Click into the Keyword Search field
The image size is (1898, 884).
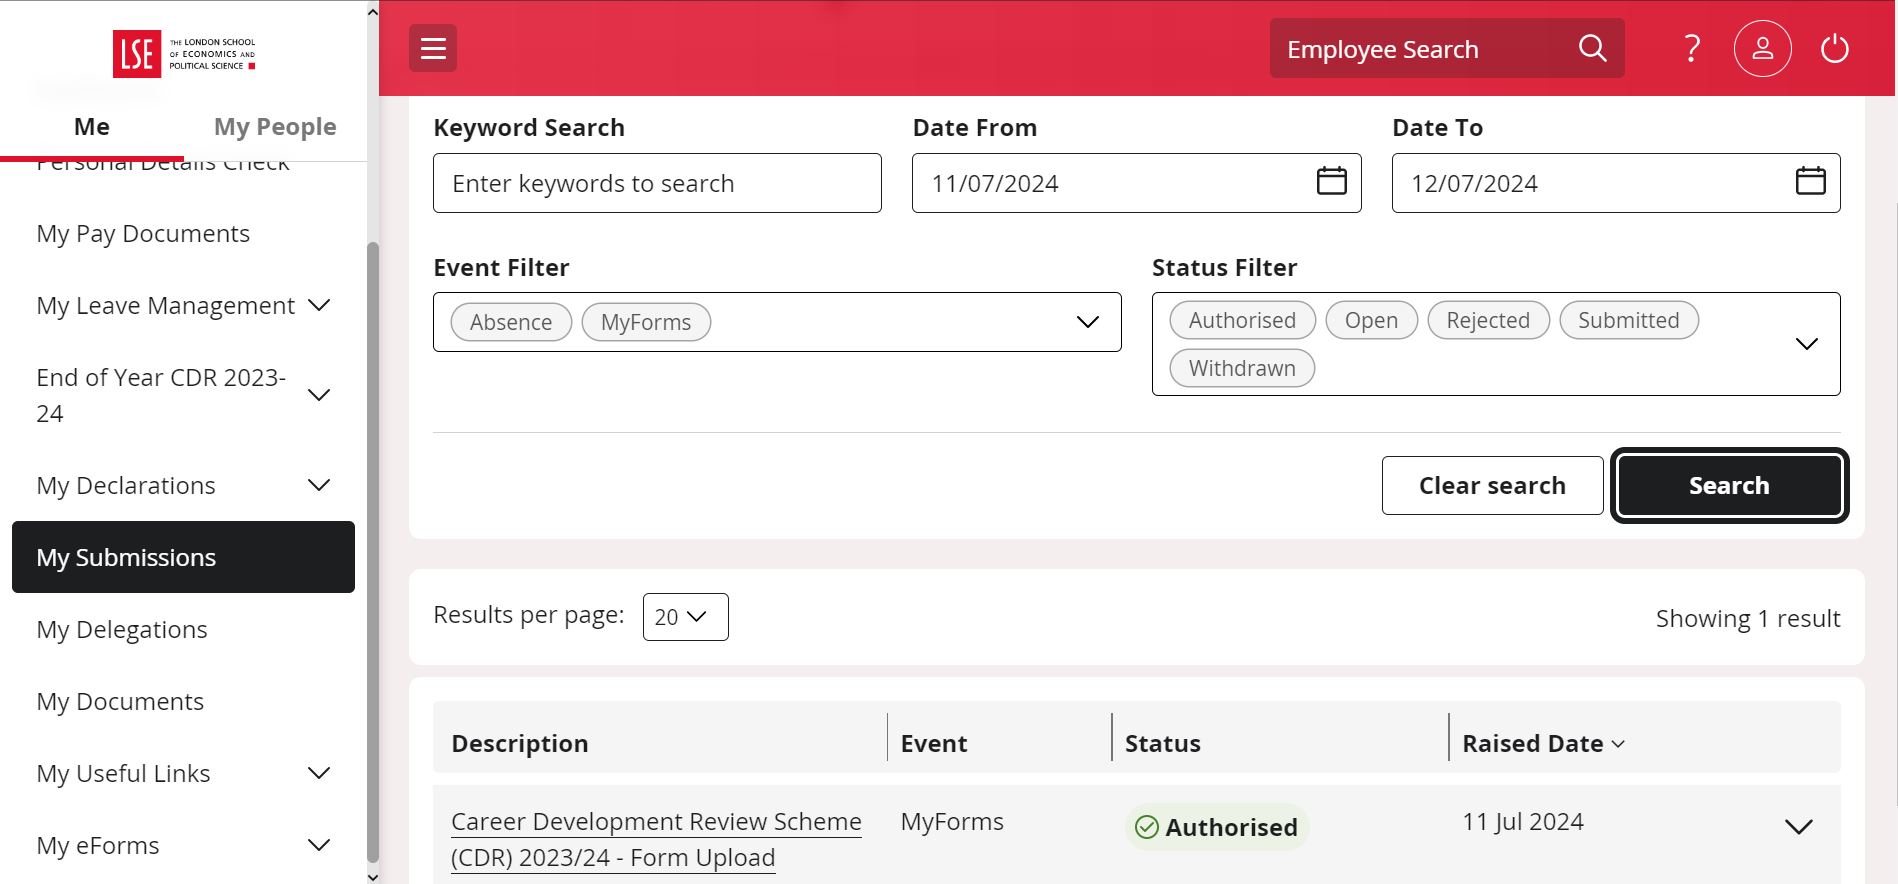(x=657, y=183)
